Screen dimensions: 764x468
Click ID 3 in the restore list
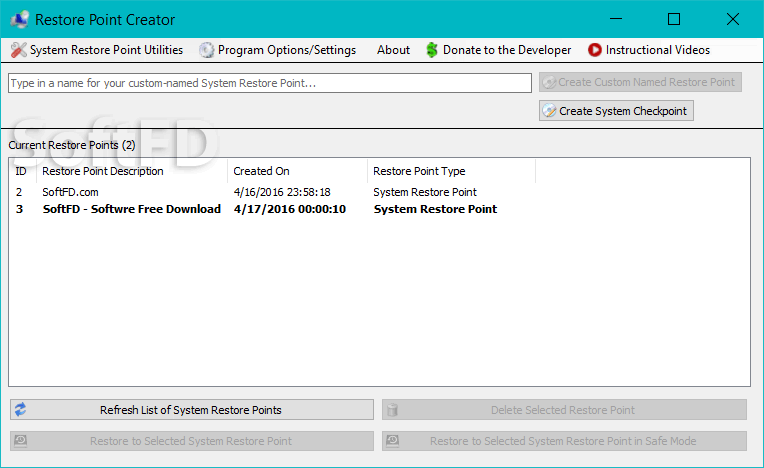19,209
